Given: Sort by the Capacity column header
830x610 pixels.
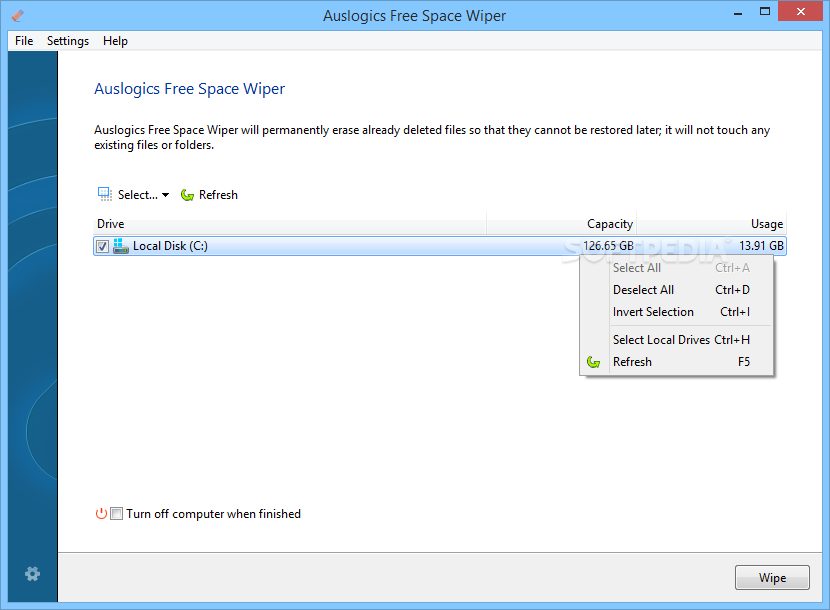Looking at the screenshot, I should point(561,223).
